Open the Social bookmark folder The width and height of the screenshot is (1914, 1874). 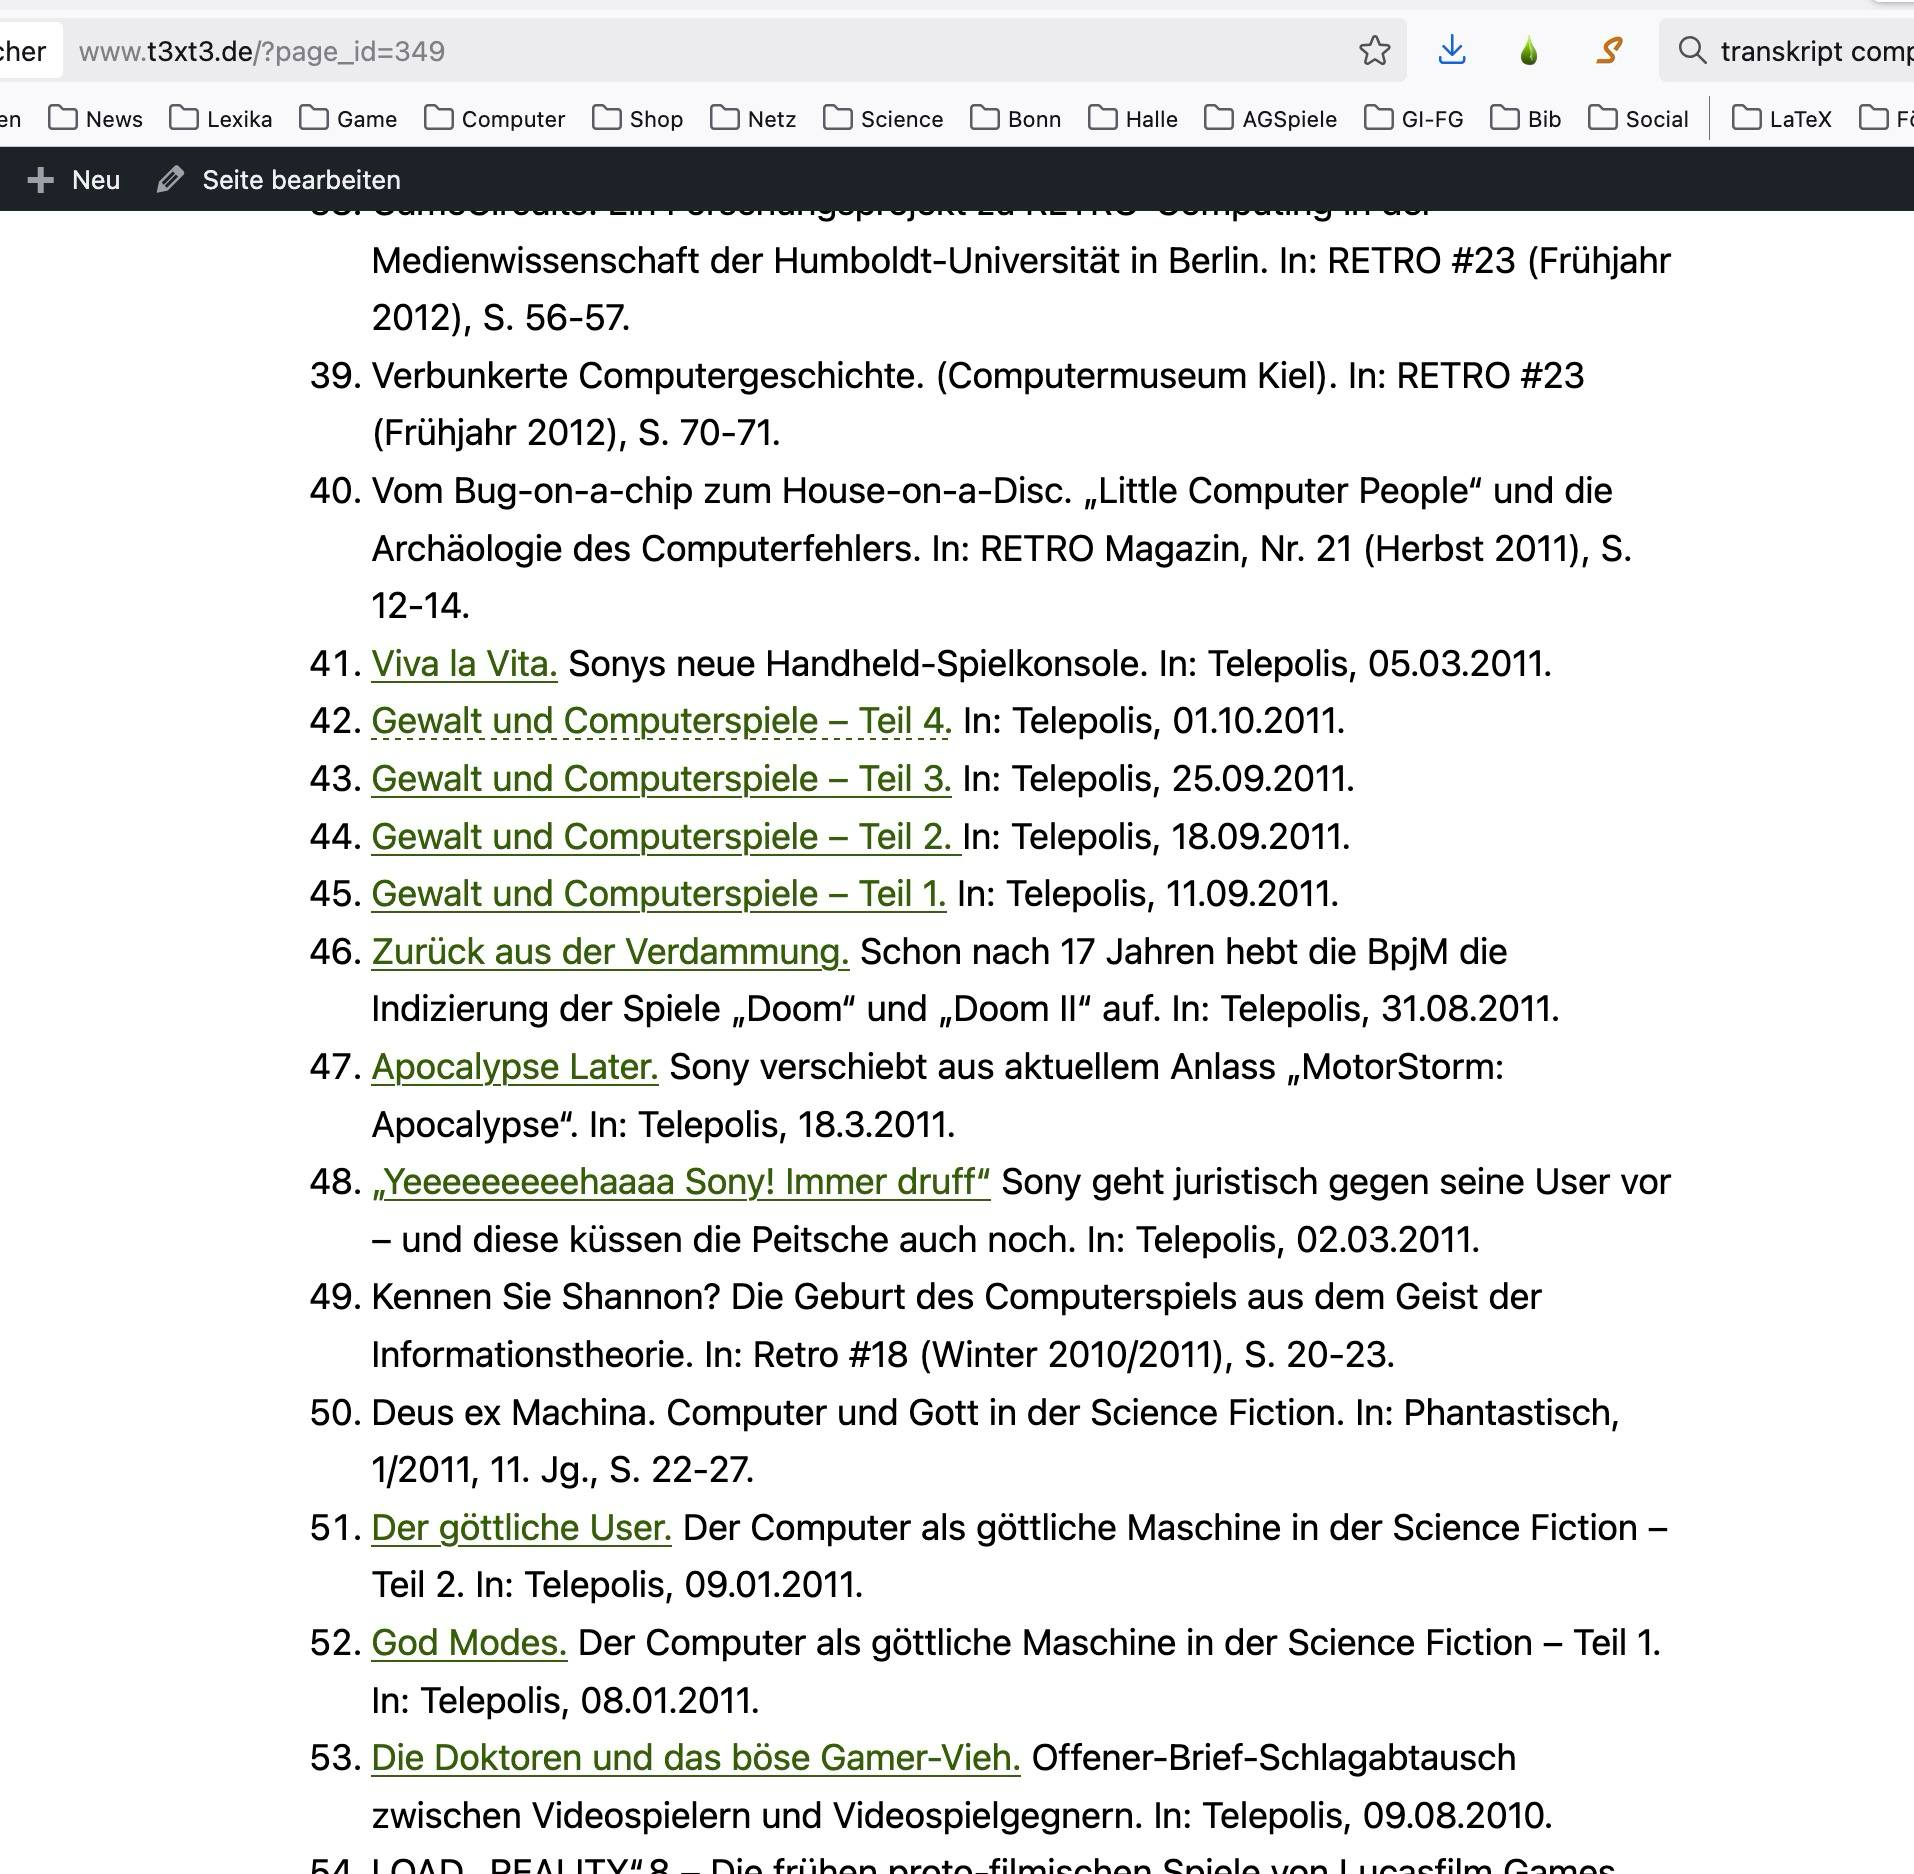(1639, 119)
